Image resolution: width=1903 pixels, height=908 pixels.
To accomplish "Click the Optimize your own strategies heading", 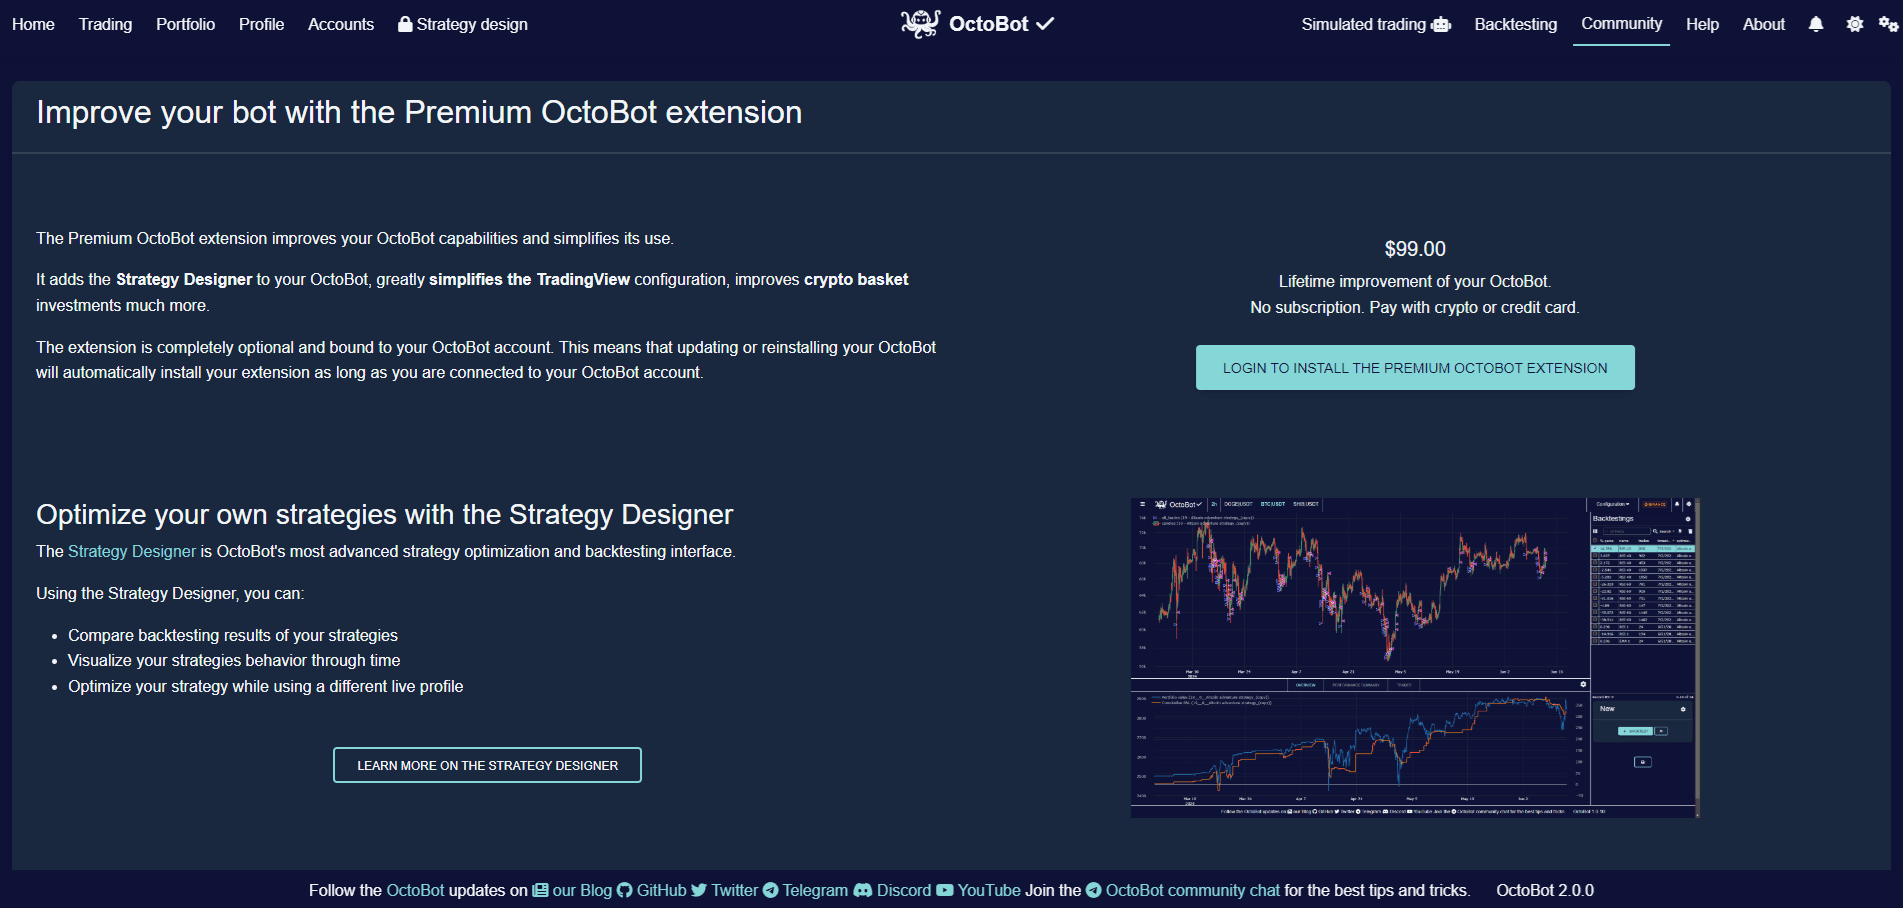I will (x=385, y=514).
